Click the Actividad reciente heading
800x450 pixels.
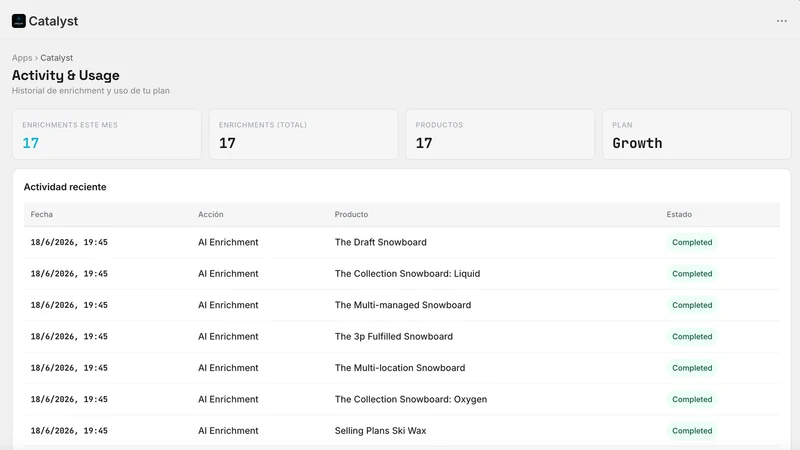[65, 187]
